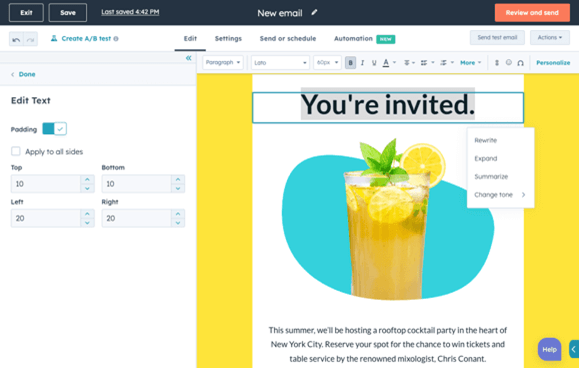Click the Personalize link
Image resolution: width=579 pixels, height=368 pixels.
pyautogui.click(x=553, y=63)
